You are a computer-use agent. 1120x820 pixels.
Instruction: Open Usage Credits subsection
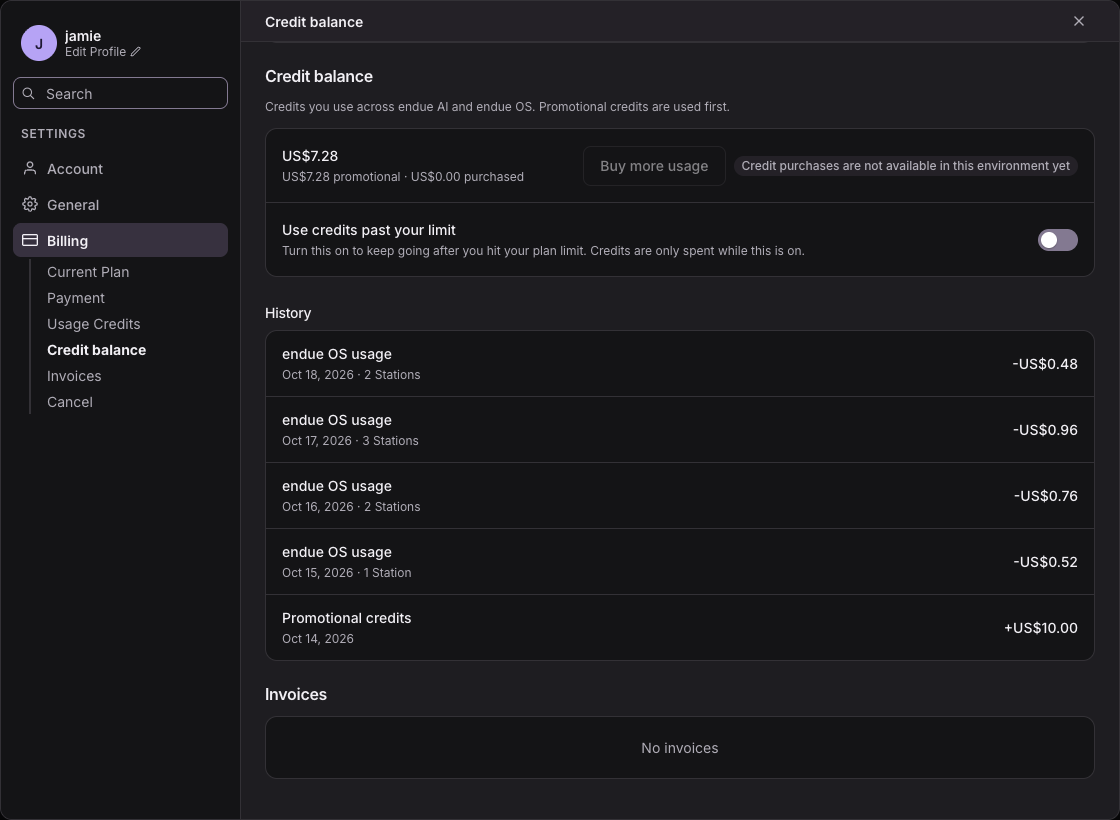coord(94,324)
